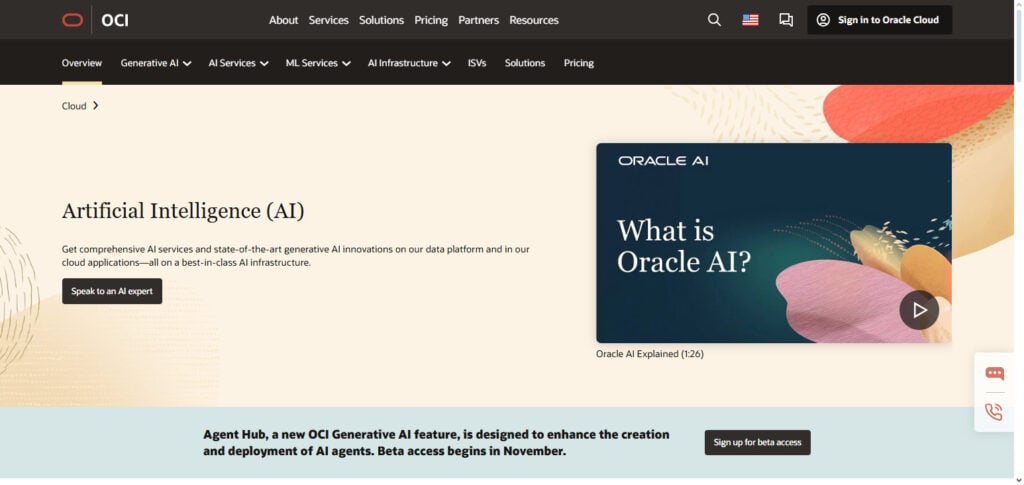1024x485 pixels.
Task: Open the Pricing top menu
Action: (431, 20)
